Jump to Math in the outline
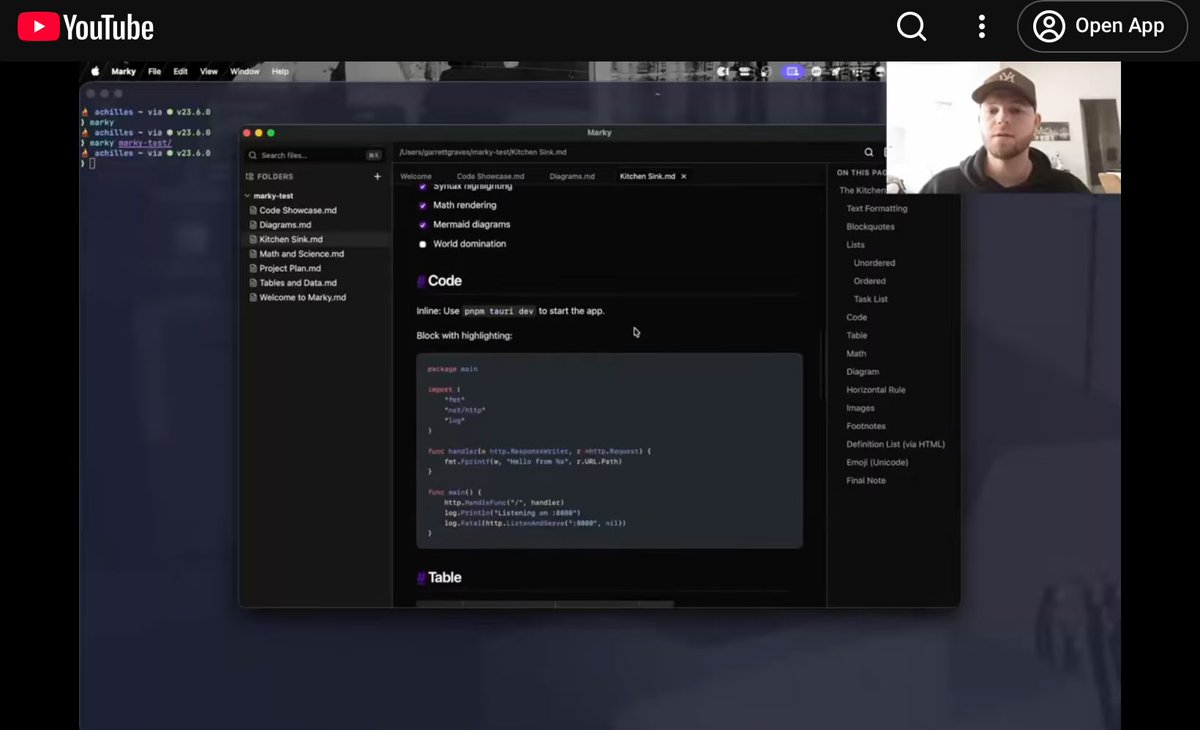The image size is (1200, 730). pyautogui.click(x=857, y=353)
